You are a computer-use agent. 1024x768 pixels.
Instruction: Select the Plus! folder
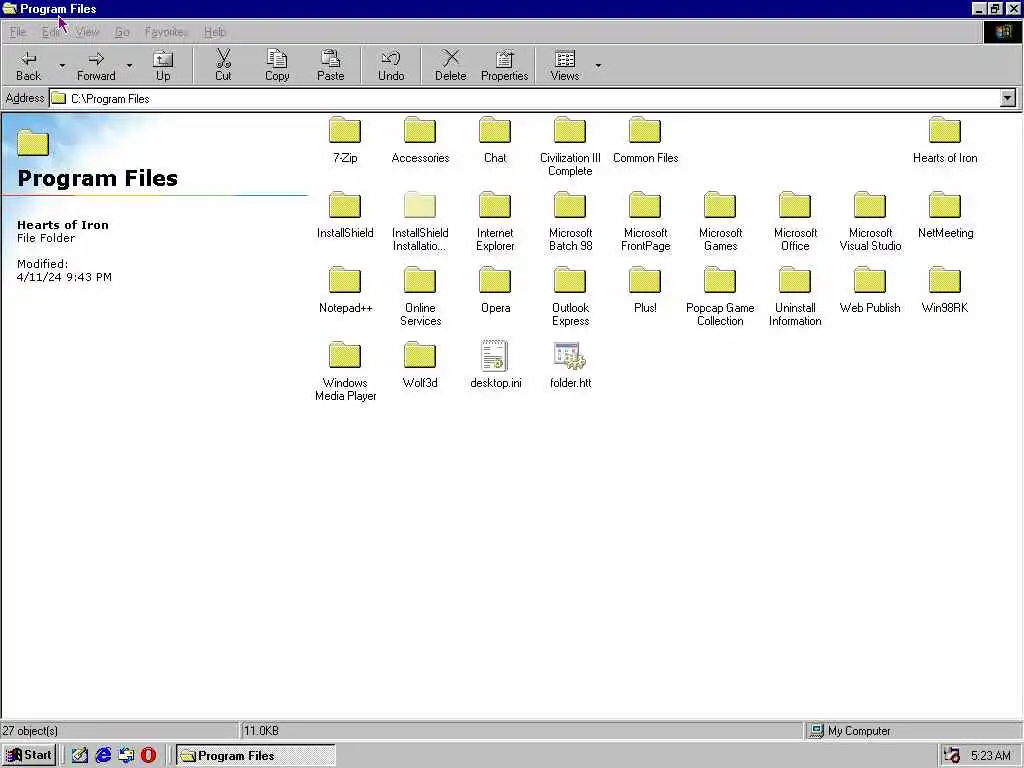point(645,291)
